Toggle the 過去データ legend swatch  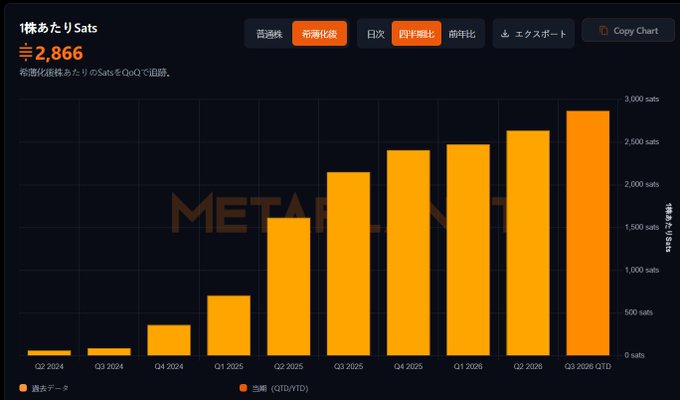(23, 388)
